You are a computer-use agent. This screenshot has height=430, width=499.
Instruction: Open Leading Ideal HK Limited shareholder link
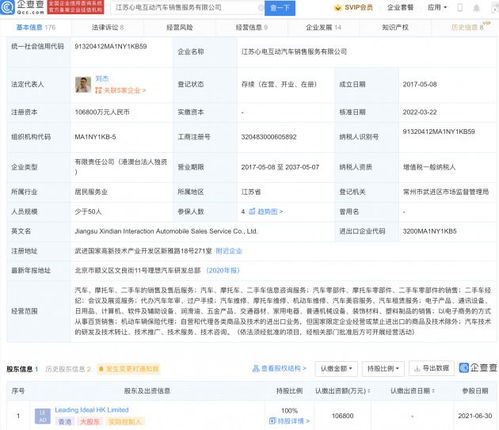pyautogui.click(x=92, y=410)
